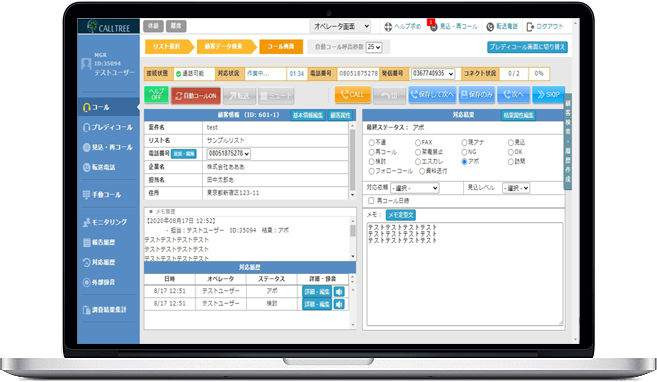Select the コール画面 step
The image size is (657, 382).
click(281, 46)
